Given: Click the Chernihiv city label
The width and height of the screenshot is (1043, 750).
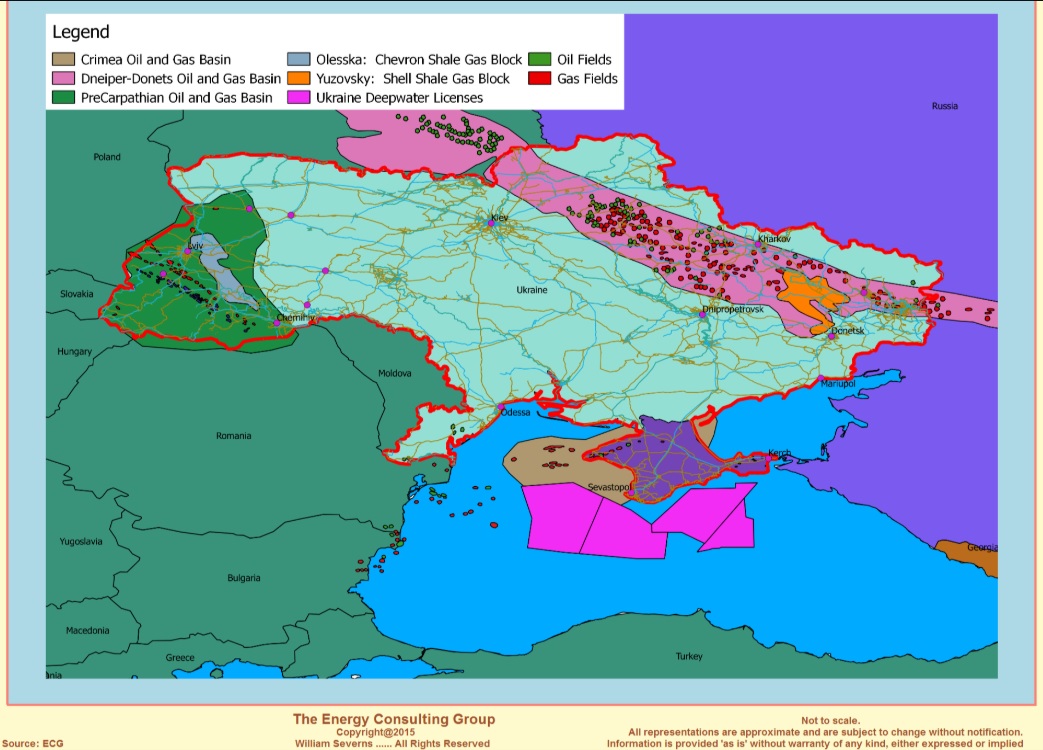Looking at the screenshot, I should point(296,318).
